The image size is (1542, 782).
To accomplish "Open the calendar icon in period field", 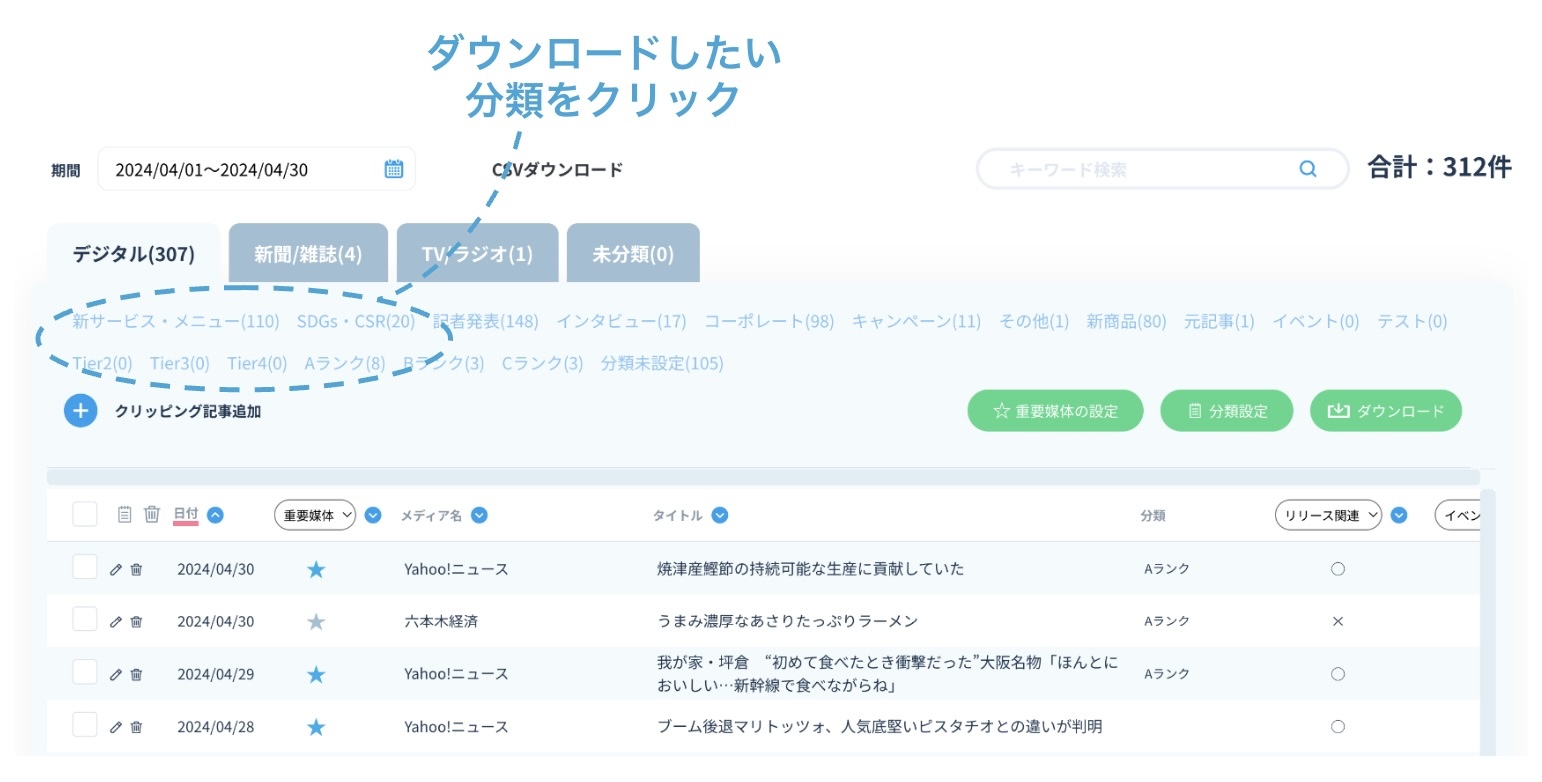I will 394,169.
